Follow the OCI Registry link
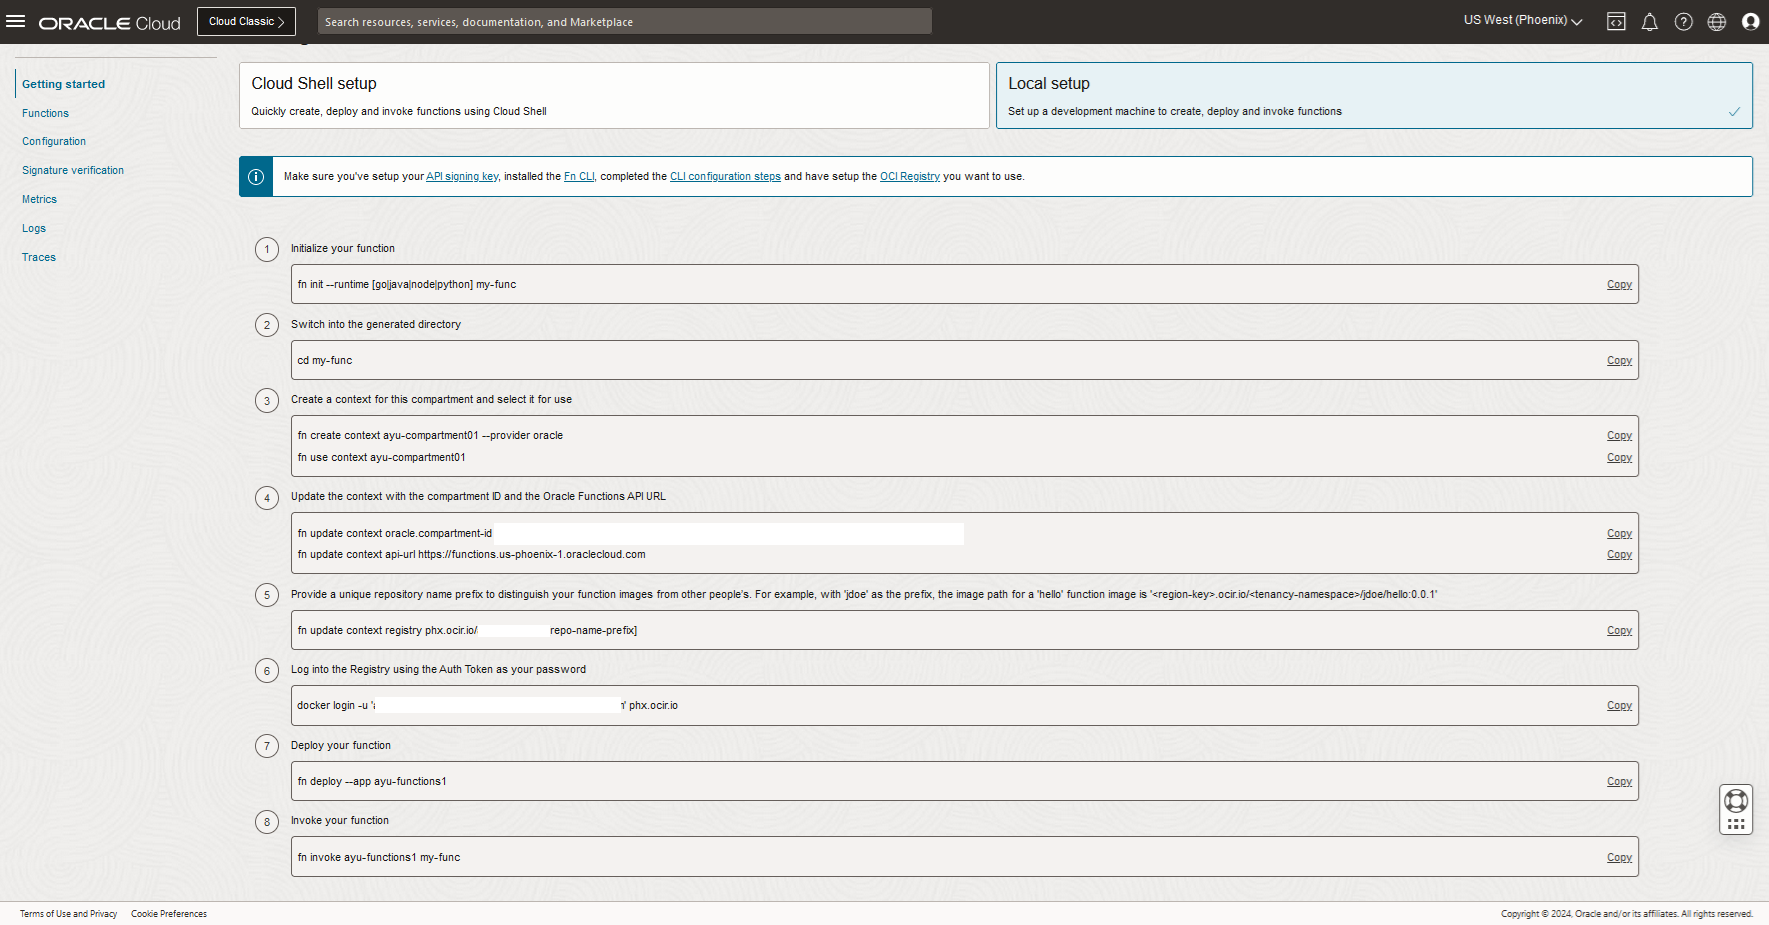The image size is (1769, 925). tap(910, 177)
